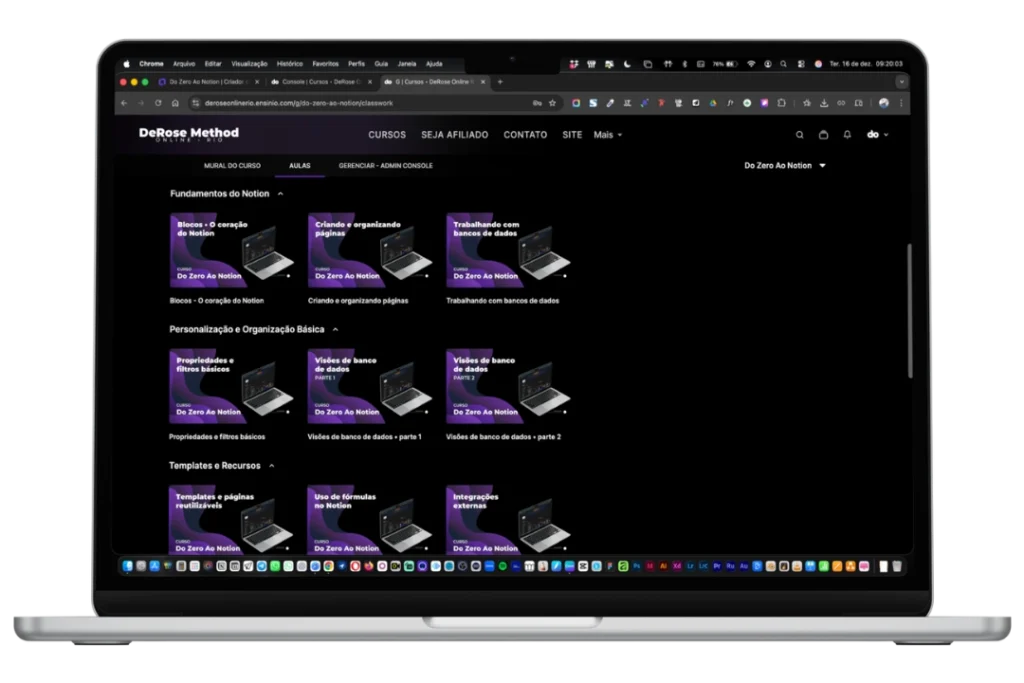Open the Favoritos menu in menu bar
Screen dimensions: 1024x683
point(325,64)
